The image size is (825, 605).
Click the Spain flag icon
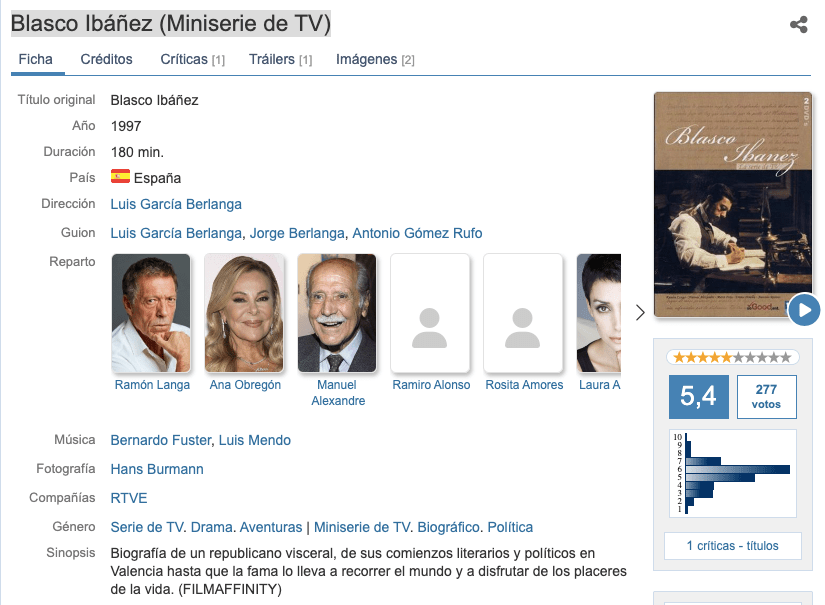[120, 177]
